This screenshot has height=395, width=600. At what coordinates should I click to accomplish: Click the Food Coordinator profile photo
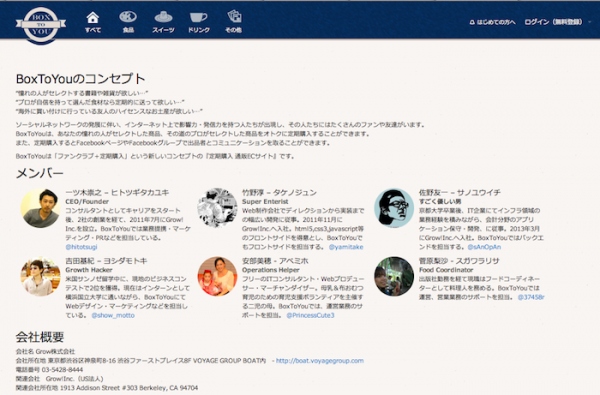click(394, 276)
